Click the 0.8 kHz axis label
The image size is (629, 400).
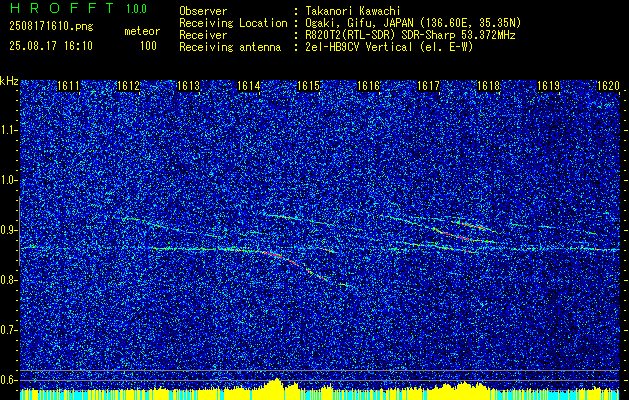pyautogui.click(x=9, y=280)
